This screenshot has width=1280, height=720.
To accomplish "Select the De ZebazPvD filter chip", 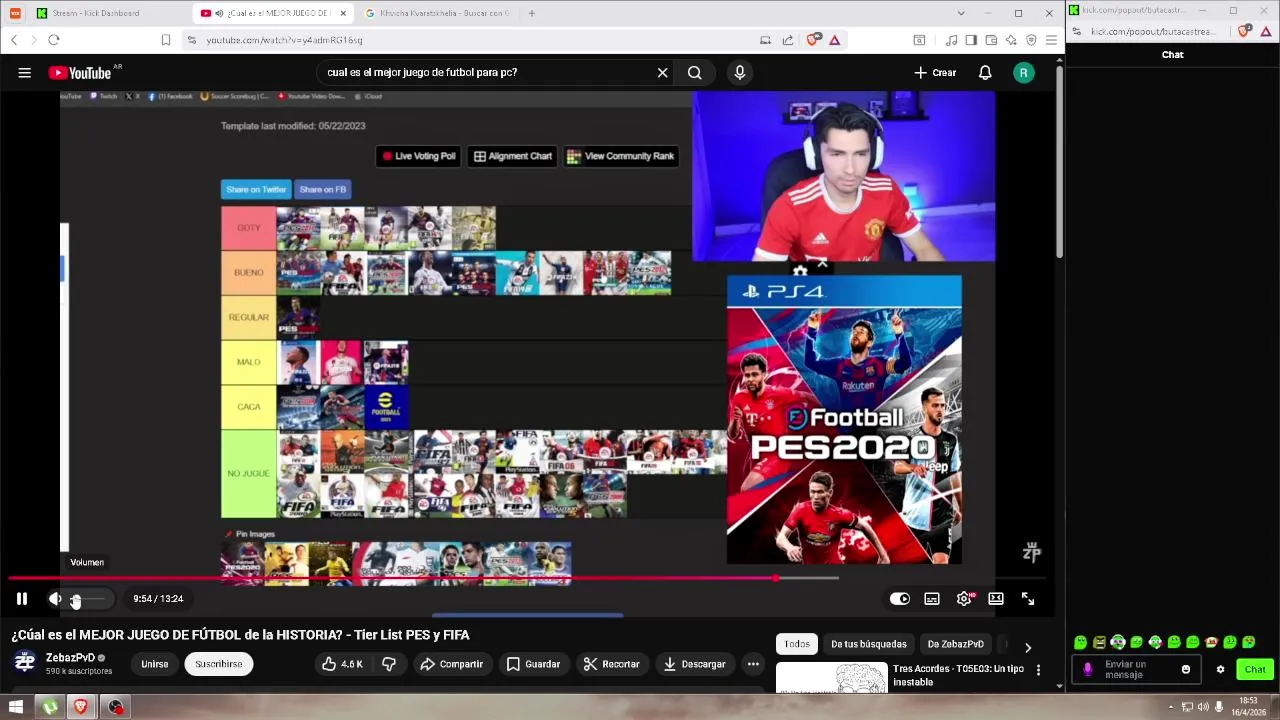I will [x=956, y=644].
